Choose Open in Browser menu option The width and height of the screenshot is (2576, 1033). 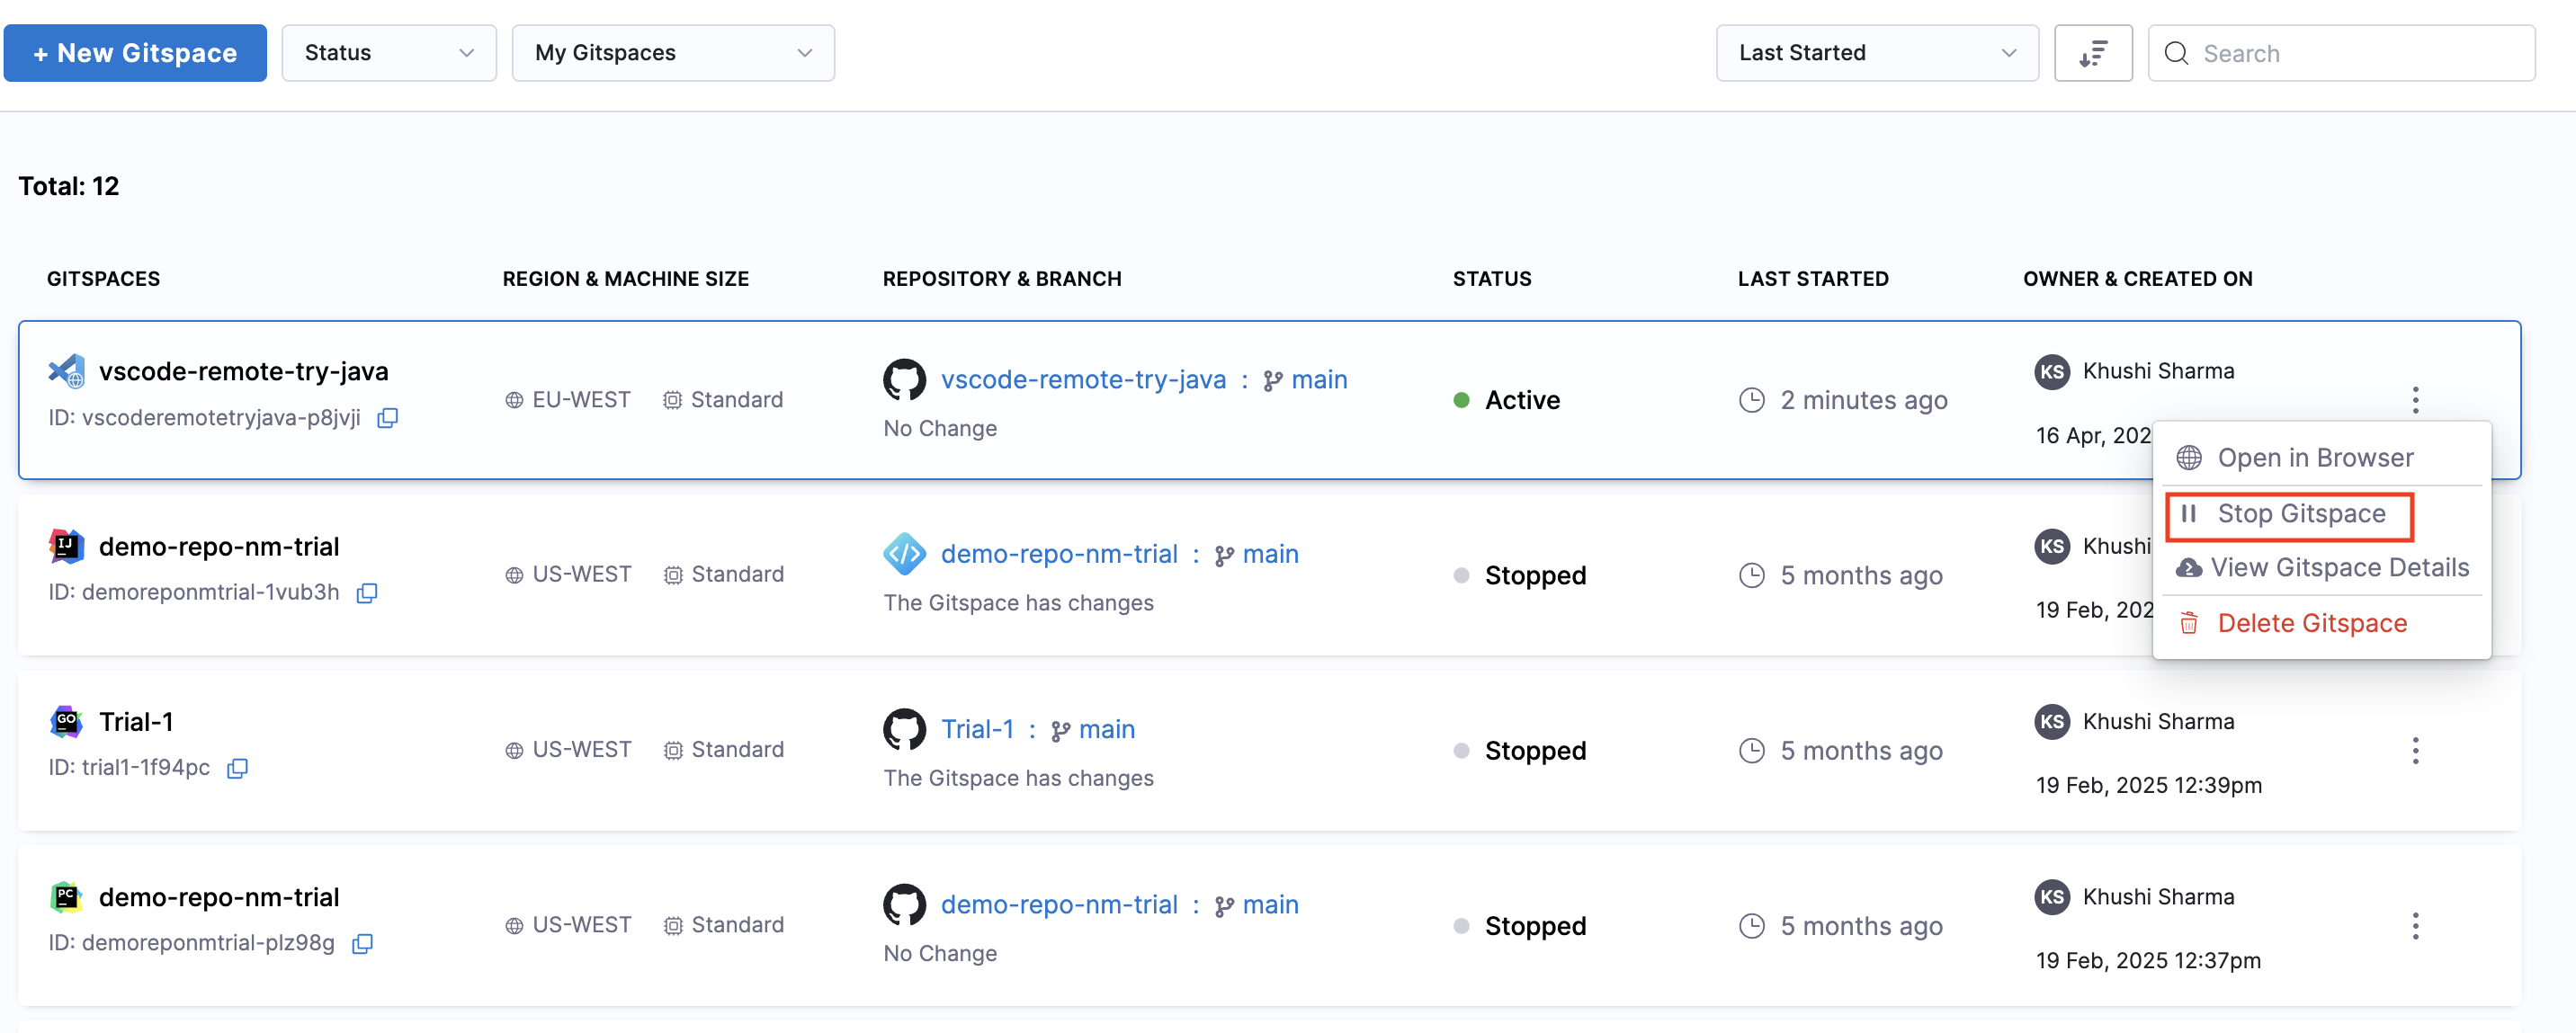pos(2314,458)
